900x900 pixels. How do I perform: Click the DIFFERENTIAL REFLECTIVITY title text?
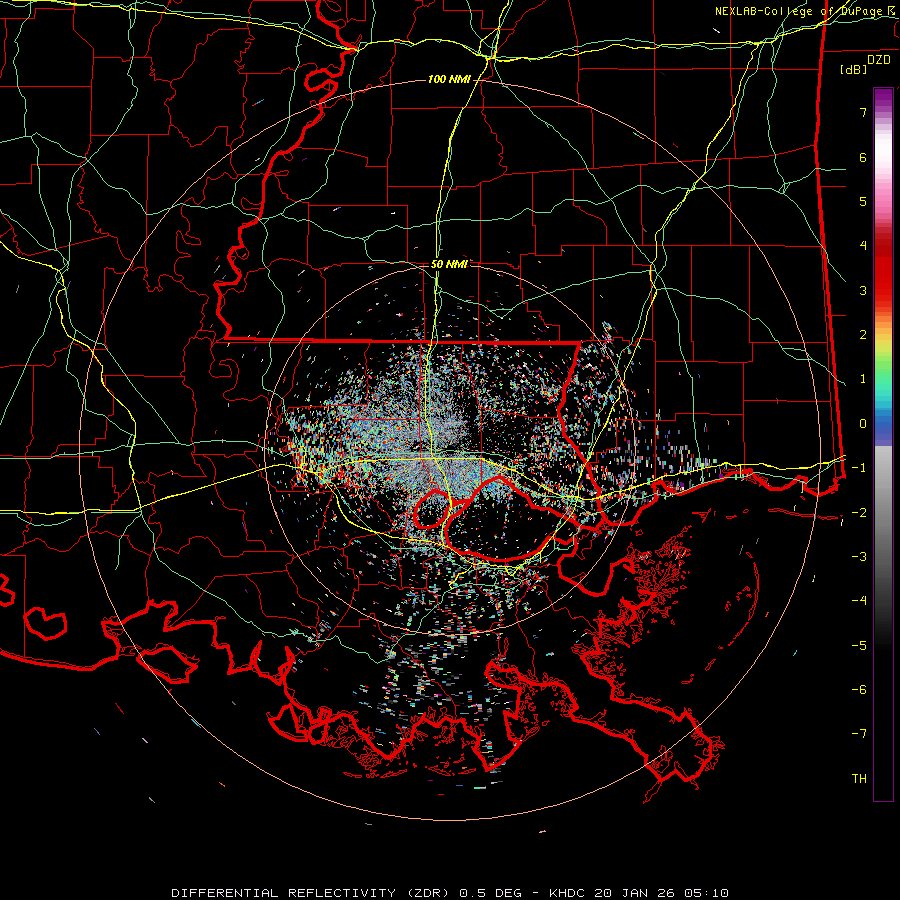click(x=284, y=893)
